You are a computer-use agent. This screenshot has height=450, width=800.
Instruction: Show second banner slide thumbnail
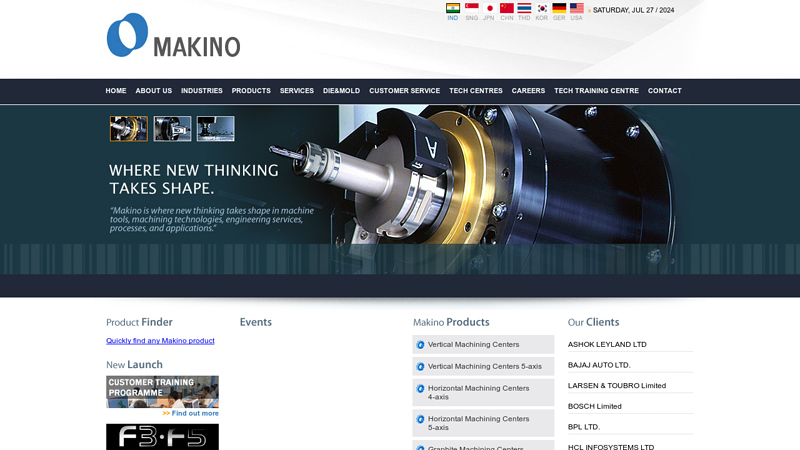[x=172, y=129]
